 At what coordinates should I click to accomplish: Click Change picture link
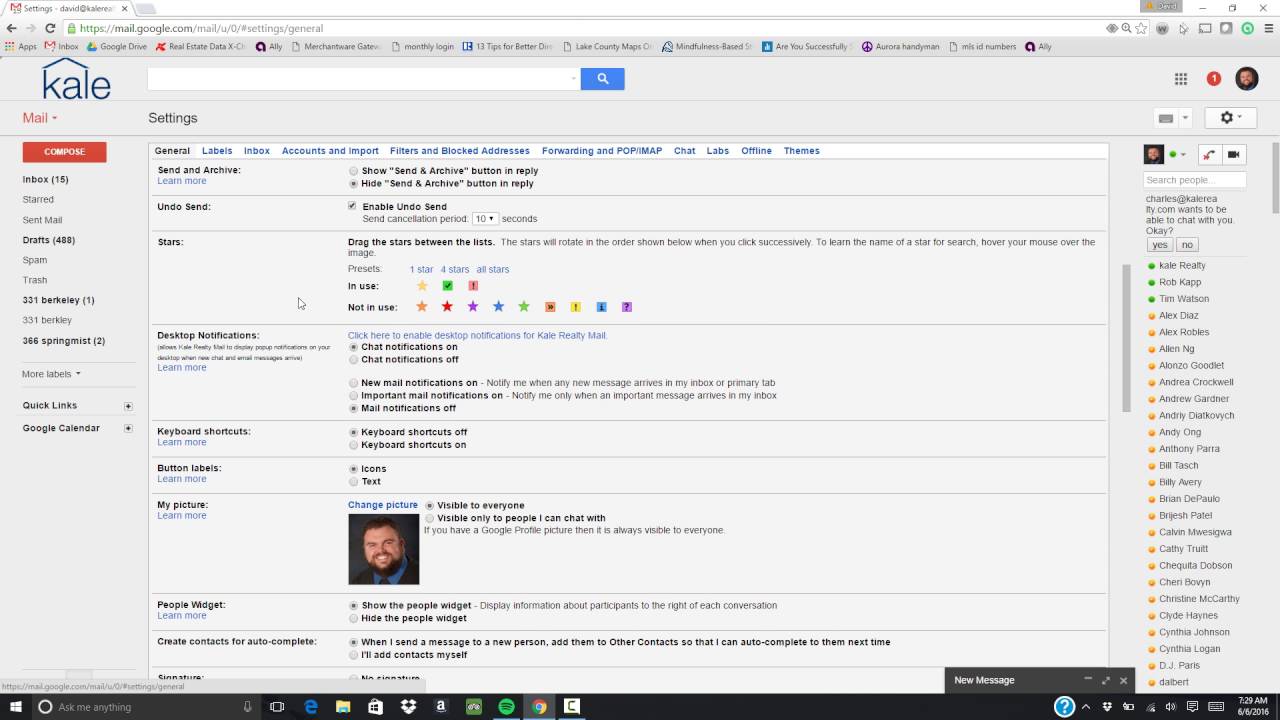(x=383, y=505)
